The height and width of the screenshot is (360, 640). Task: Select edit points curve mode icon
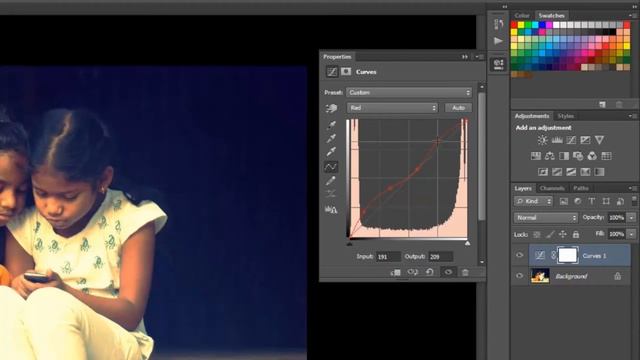point(331,167)
